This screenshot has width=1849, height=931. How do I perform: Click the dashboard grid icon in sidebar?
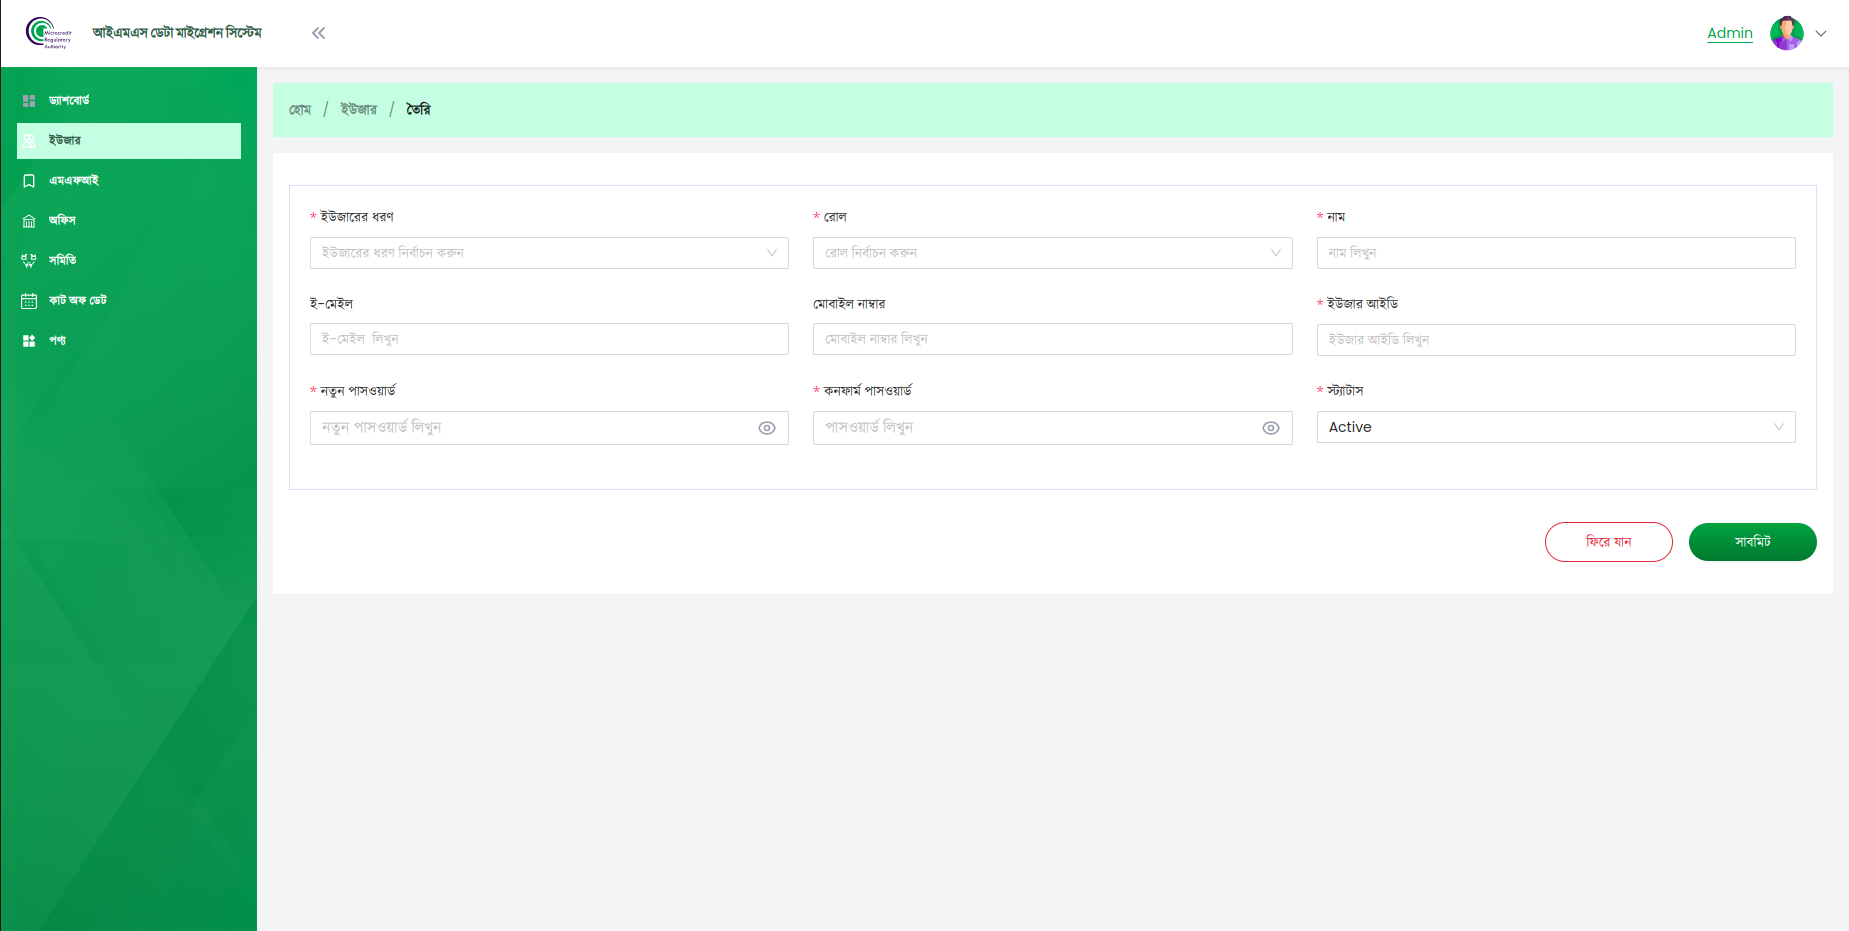click(x=29, y=101)
